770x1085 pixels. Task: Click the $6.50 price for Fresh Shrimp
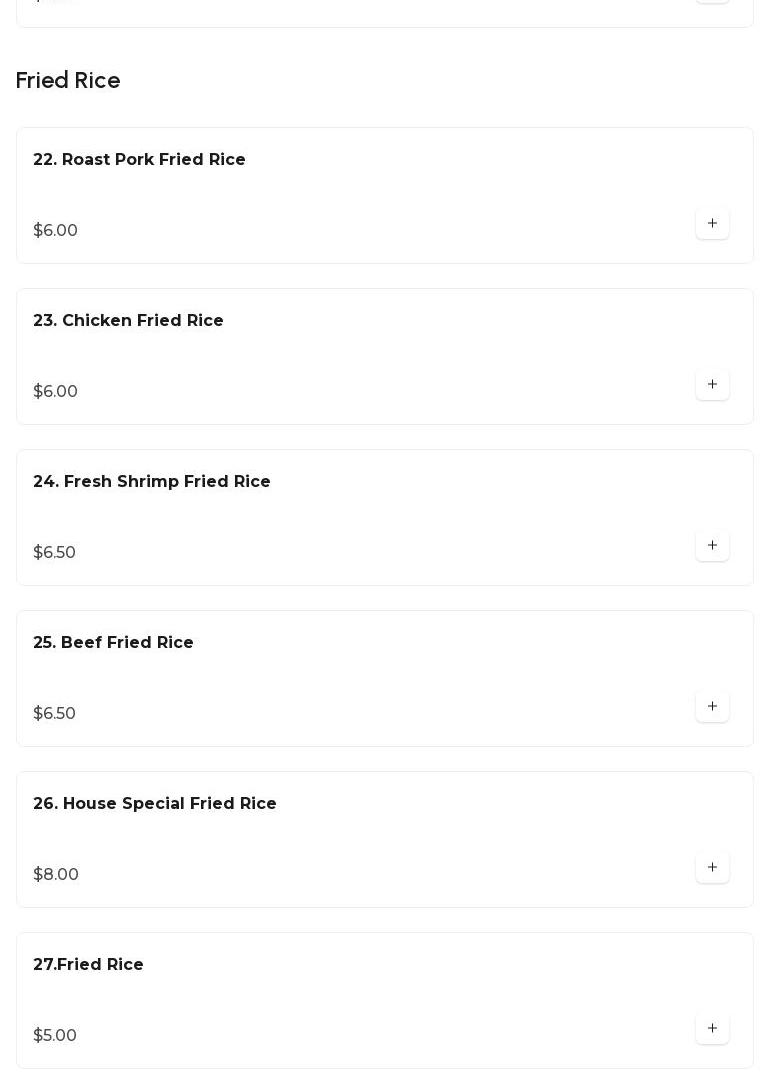(x=54, y=553)
